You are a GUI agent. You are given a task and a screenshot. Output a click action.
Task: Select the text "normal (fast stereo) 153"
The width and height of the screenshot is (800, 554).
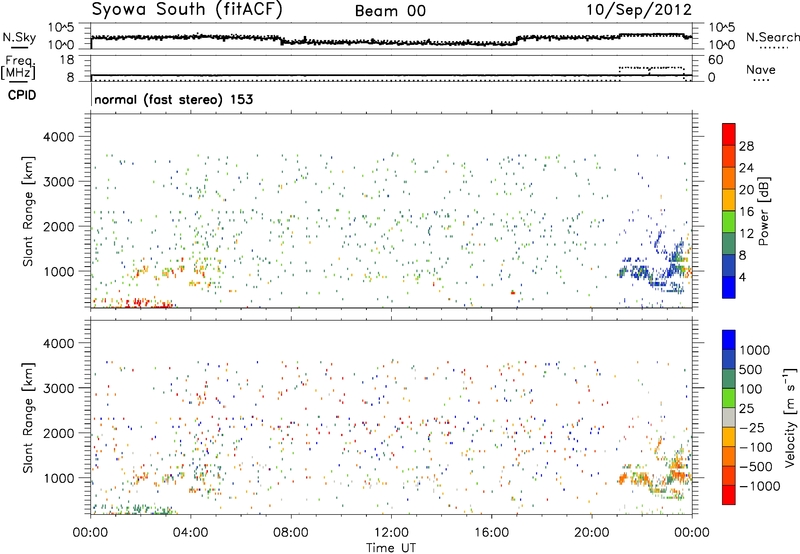[x=173, y=99]
